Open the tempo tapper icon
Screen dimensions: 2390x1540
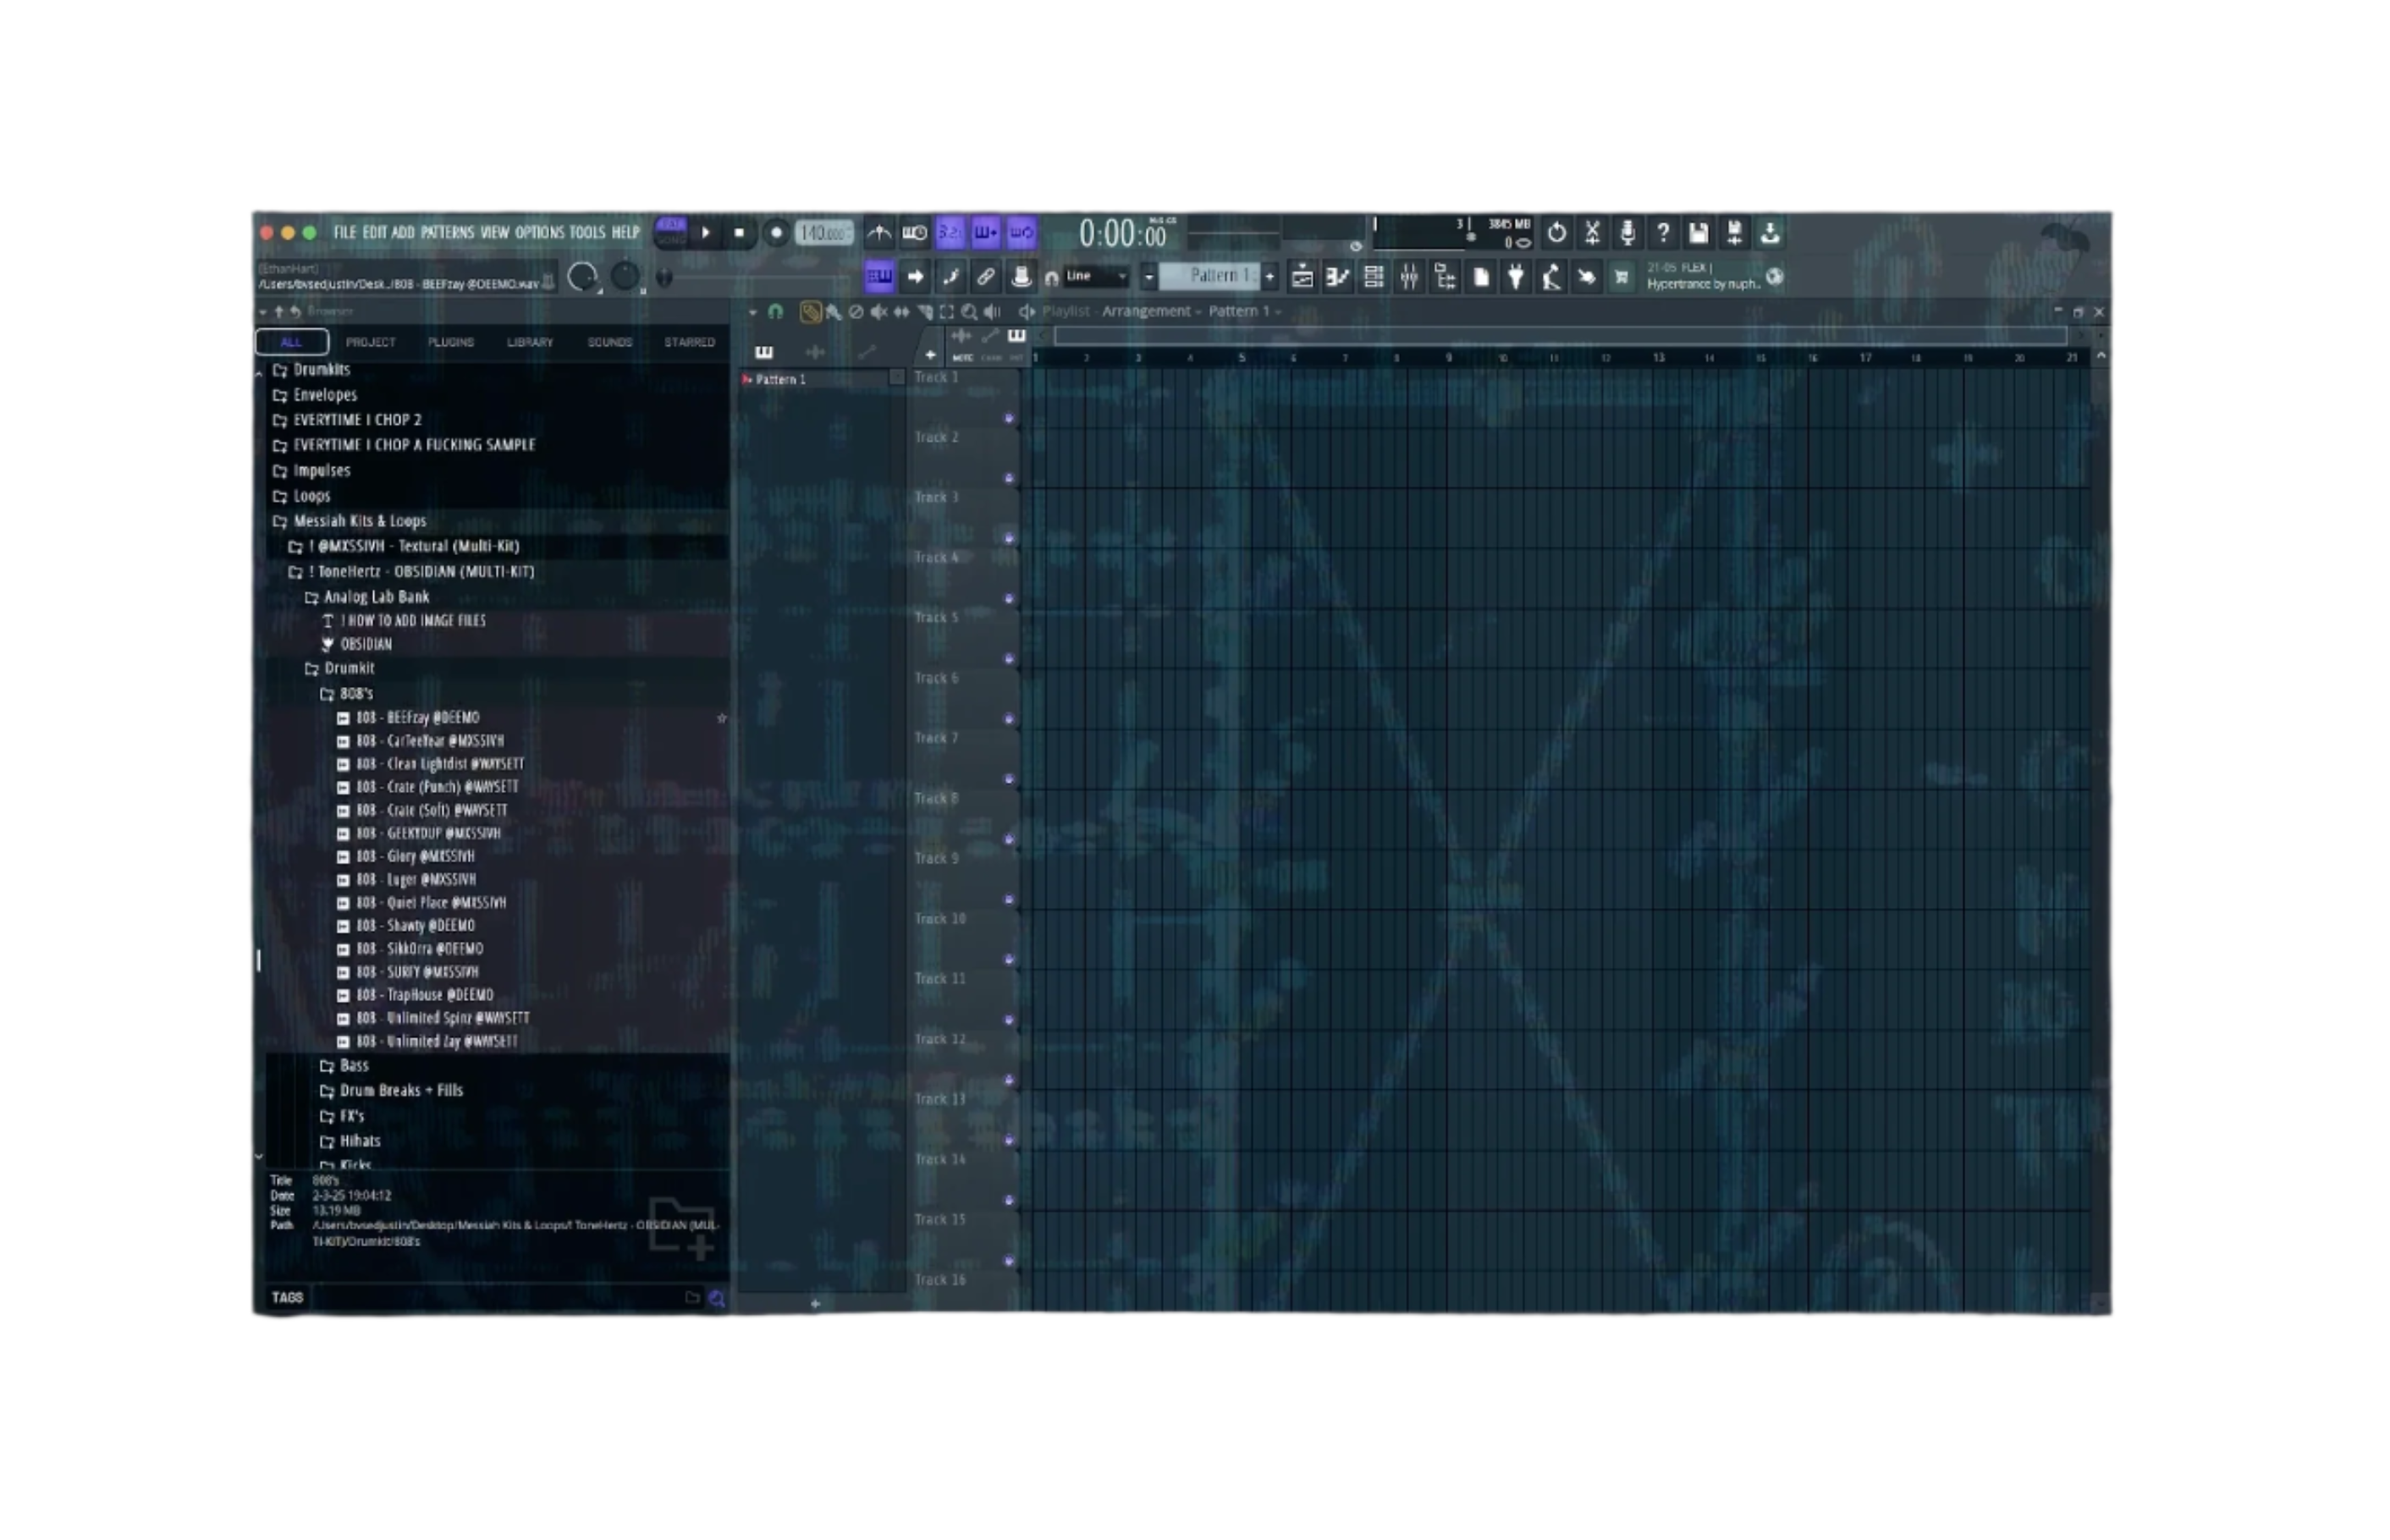tap(1551, 277)
